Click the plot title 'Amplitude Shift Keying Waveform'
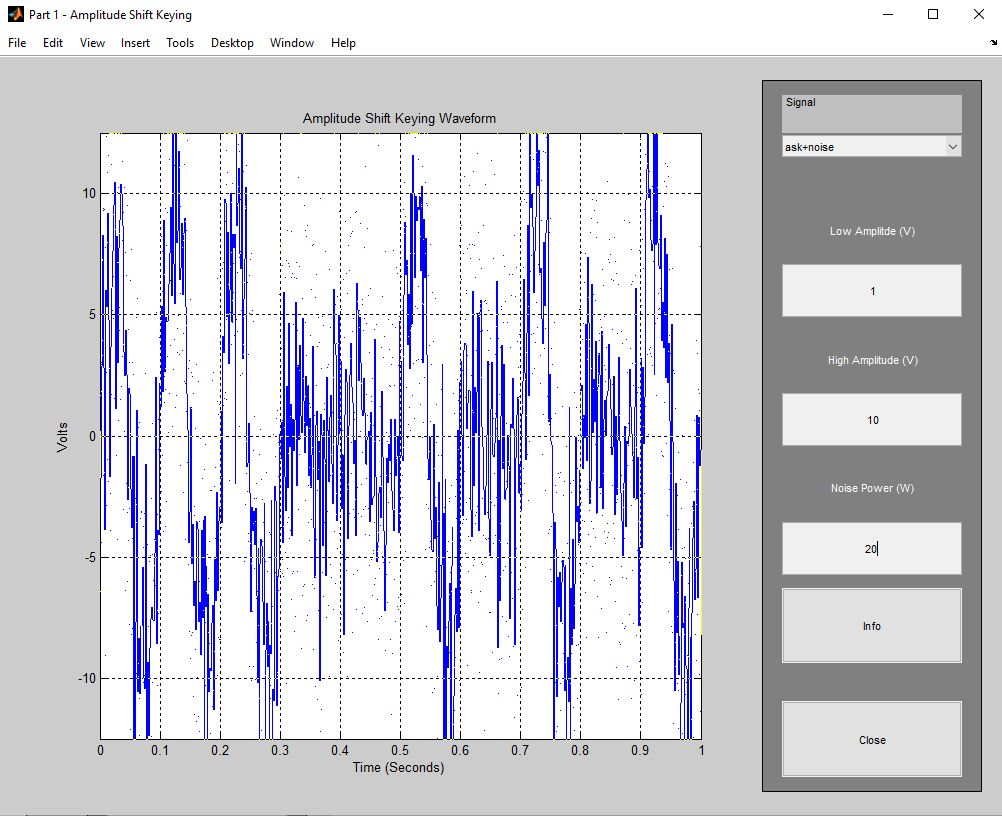 (399, 118)
